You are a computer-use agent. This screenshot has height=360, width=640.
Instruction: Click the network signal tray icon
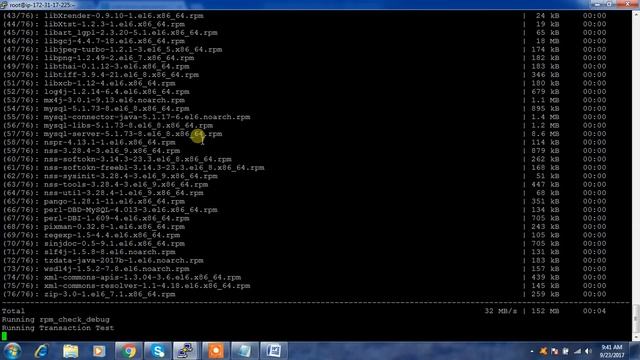[577, 351]
